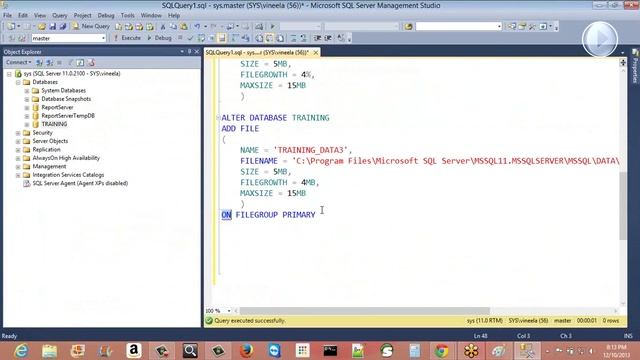Image resolution: width=640 pixels, height=360 pixels.
Task: Click the Refresh icon in Object Explorer
Action: pos(80,62)
